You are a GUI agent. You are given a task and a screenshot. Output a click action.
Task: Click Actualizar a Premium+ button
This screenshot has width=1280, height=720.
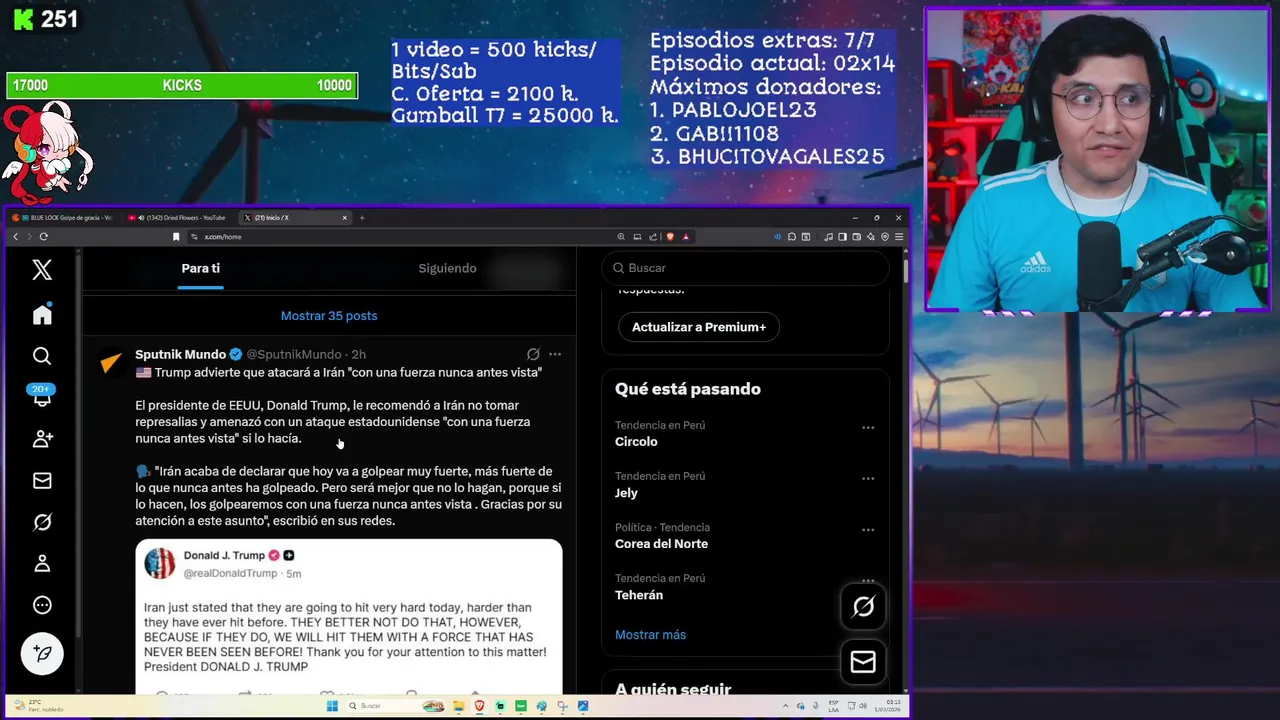click(x=699, y=327)
